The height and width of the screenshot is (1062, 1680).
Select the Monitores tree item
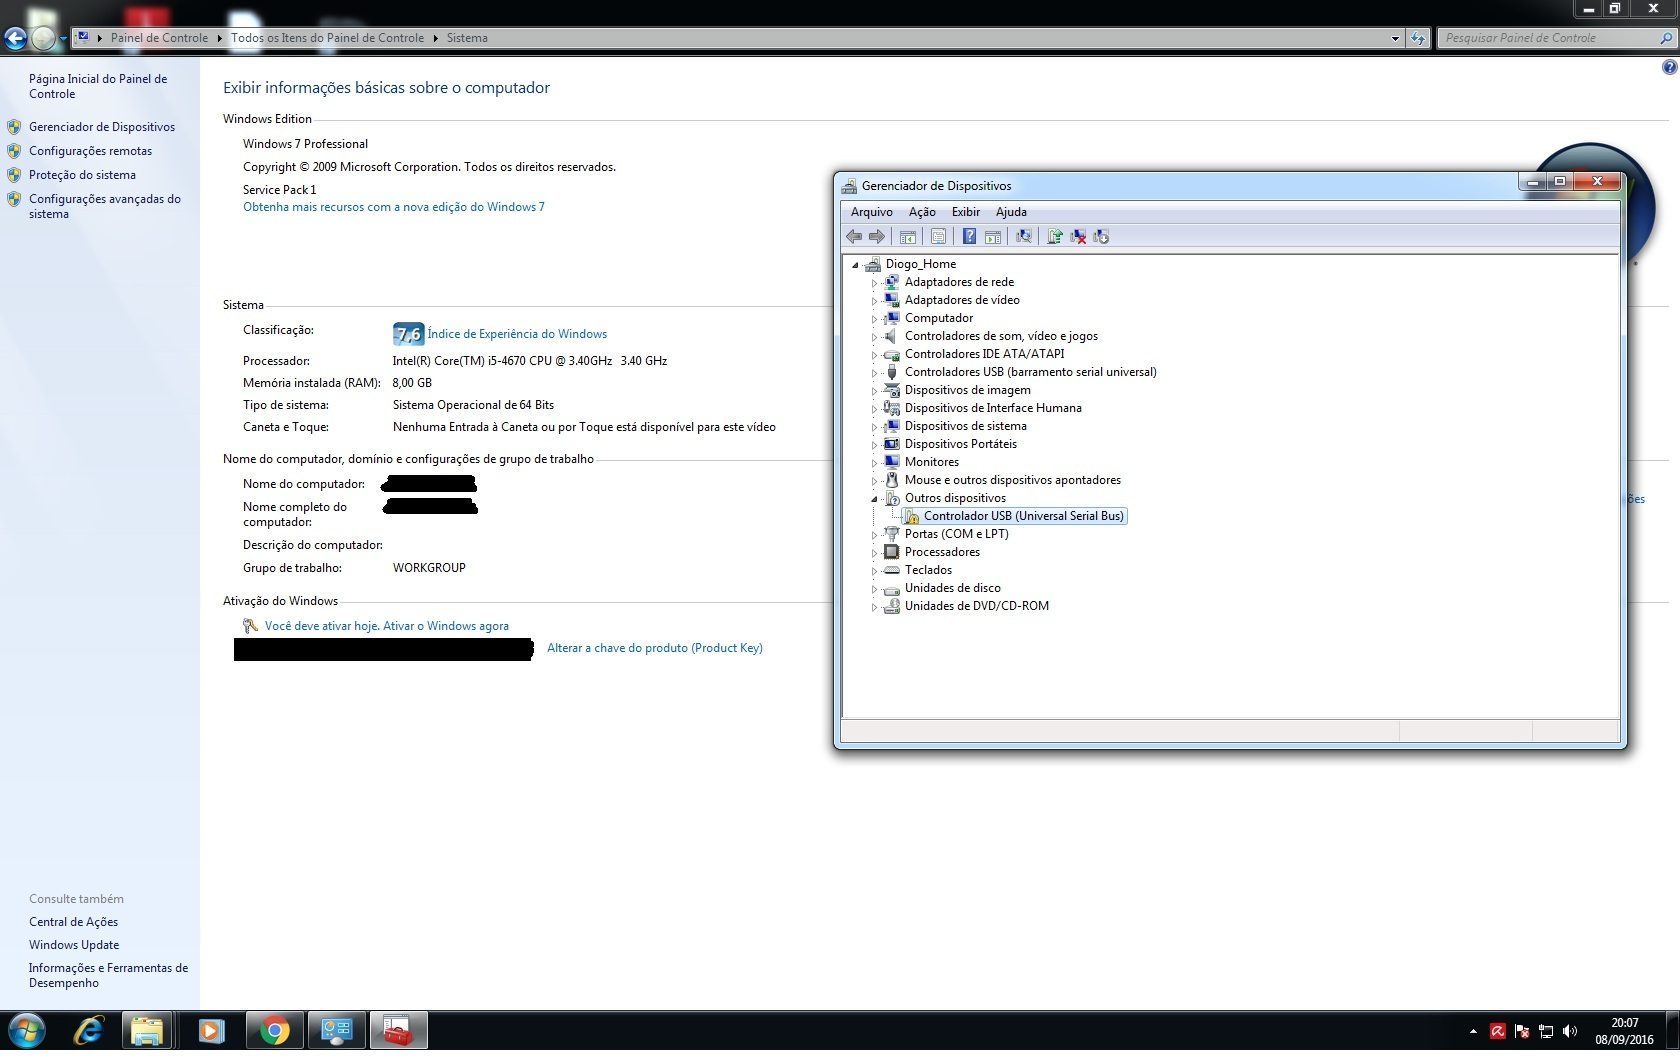(x=931, y=462)
